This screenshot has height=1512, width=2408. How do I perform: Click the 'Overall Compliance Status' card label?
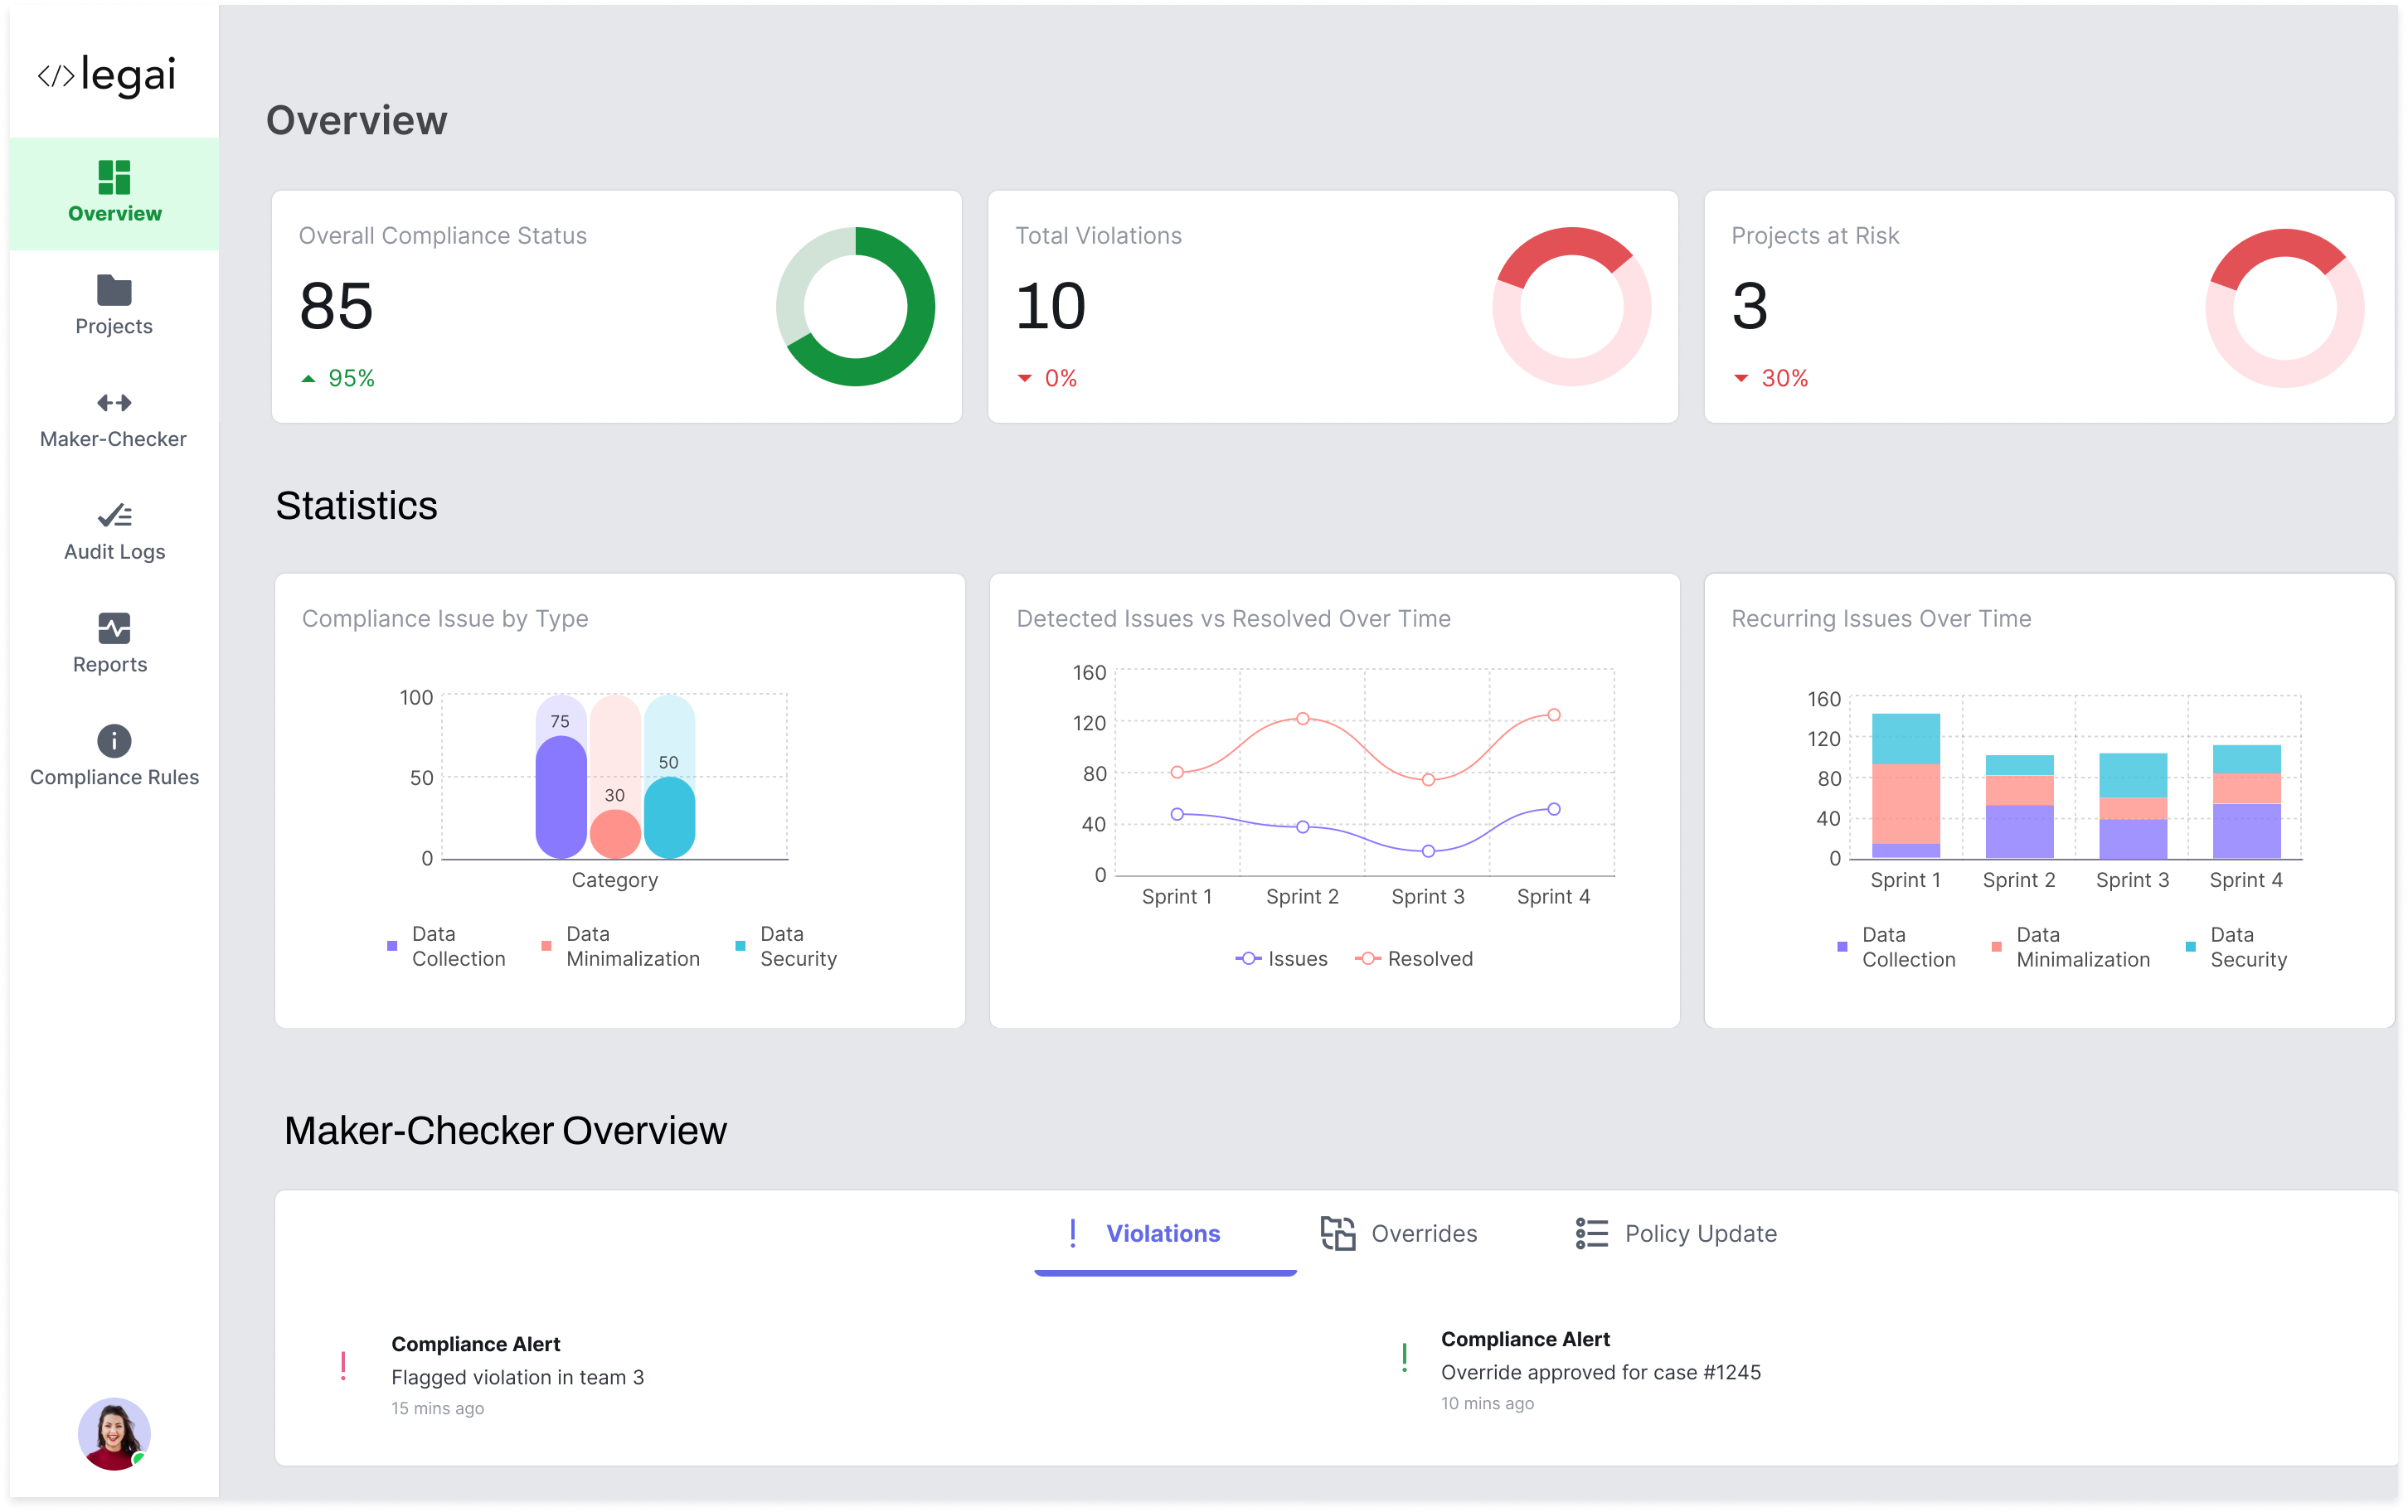tap(443, 236)
